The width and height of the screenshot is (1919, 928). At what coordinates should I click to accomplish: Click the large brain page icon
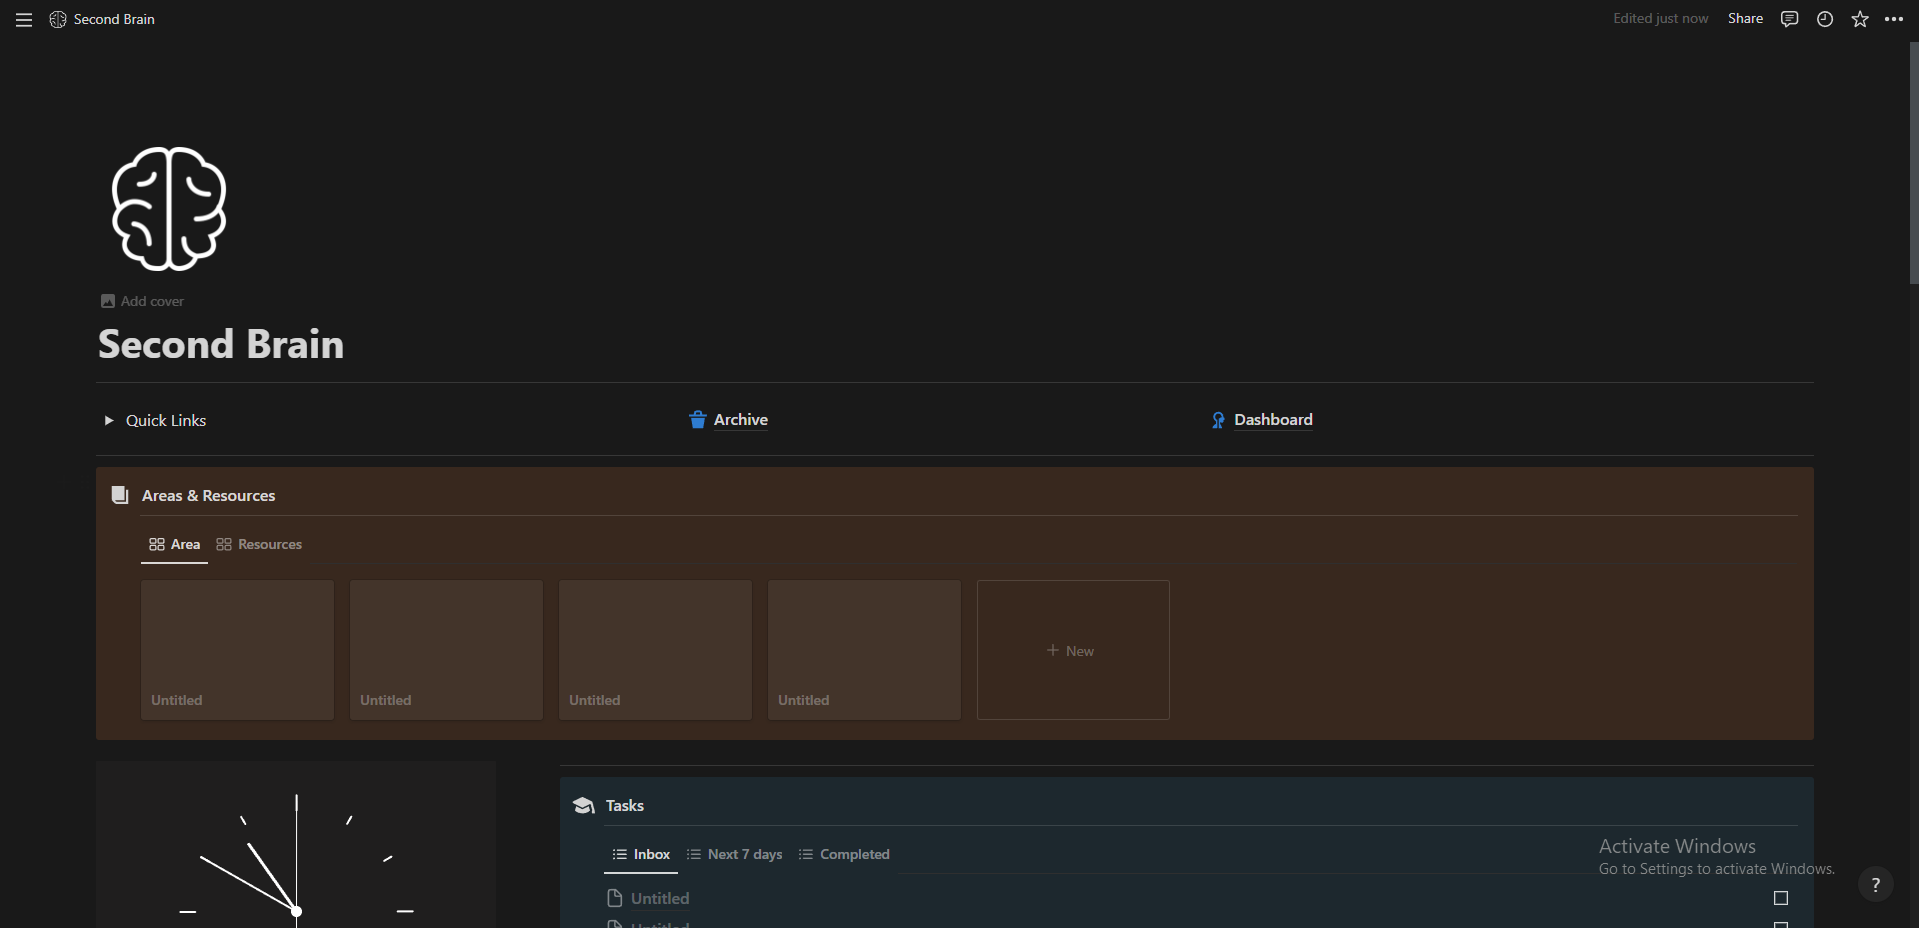pyautogui.click(x=169, y=209)
